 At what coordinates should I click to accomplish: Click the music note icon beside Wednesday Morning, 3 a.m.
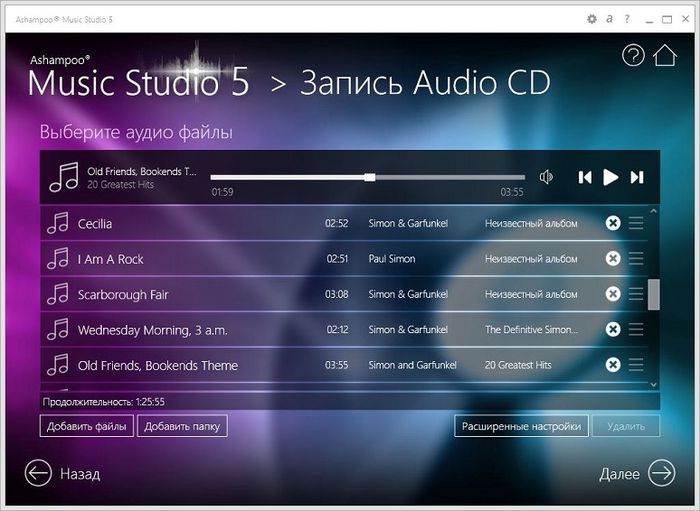pyautogui.click(x=58, y=330)
